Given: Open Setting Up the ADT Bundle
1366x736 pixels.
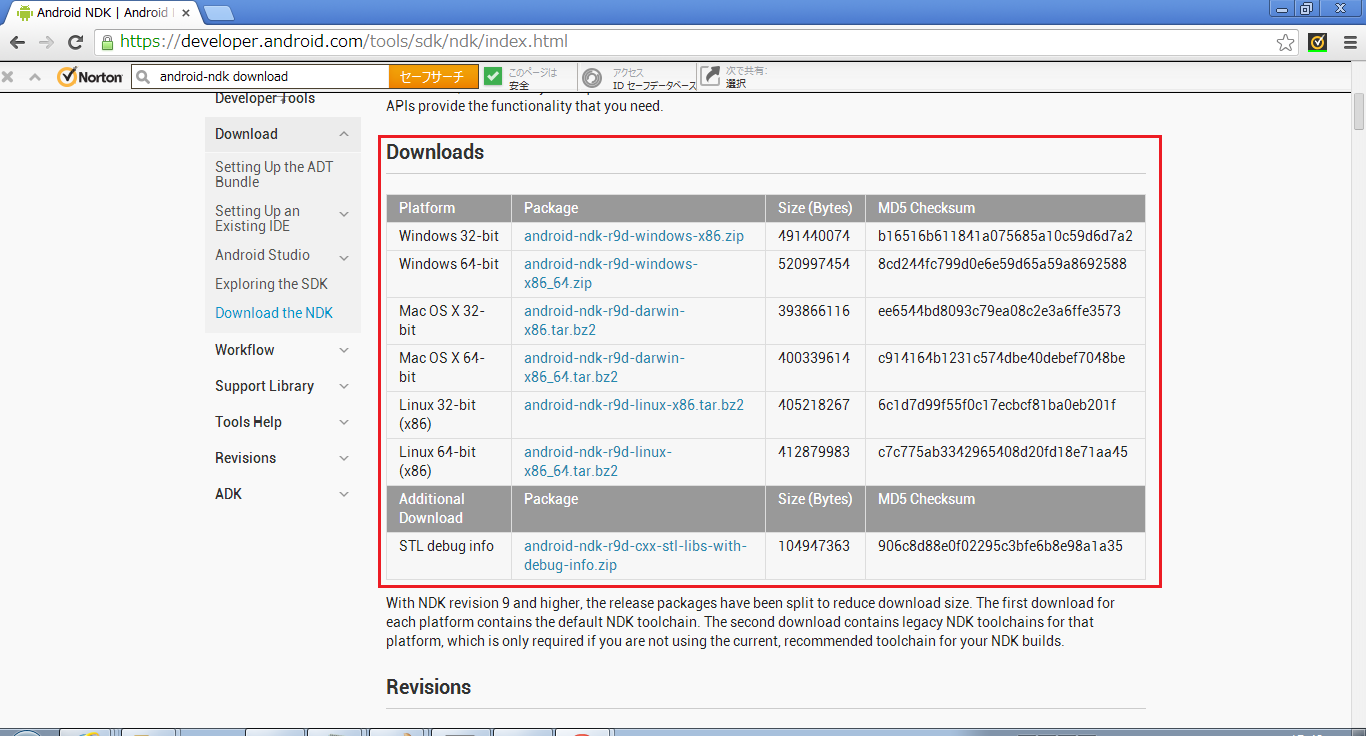Looking at the screenshot, I should click(274, 174).
